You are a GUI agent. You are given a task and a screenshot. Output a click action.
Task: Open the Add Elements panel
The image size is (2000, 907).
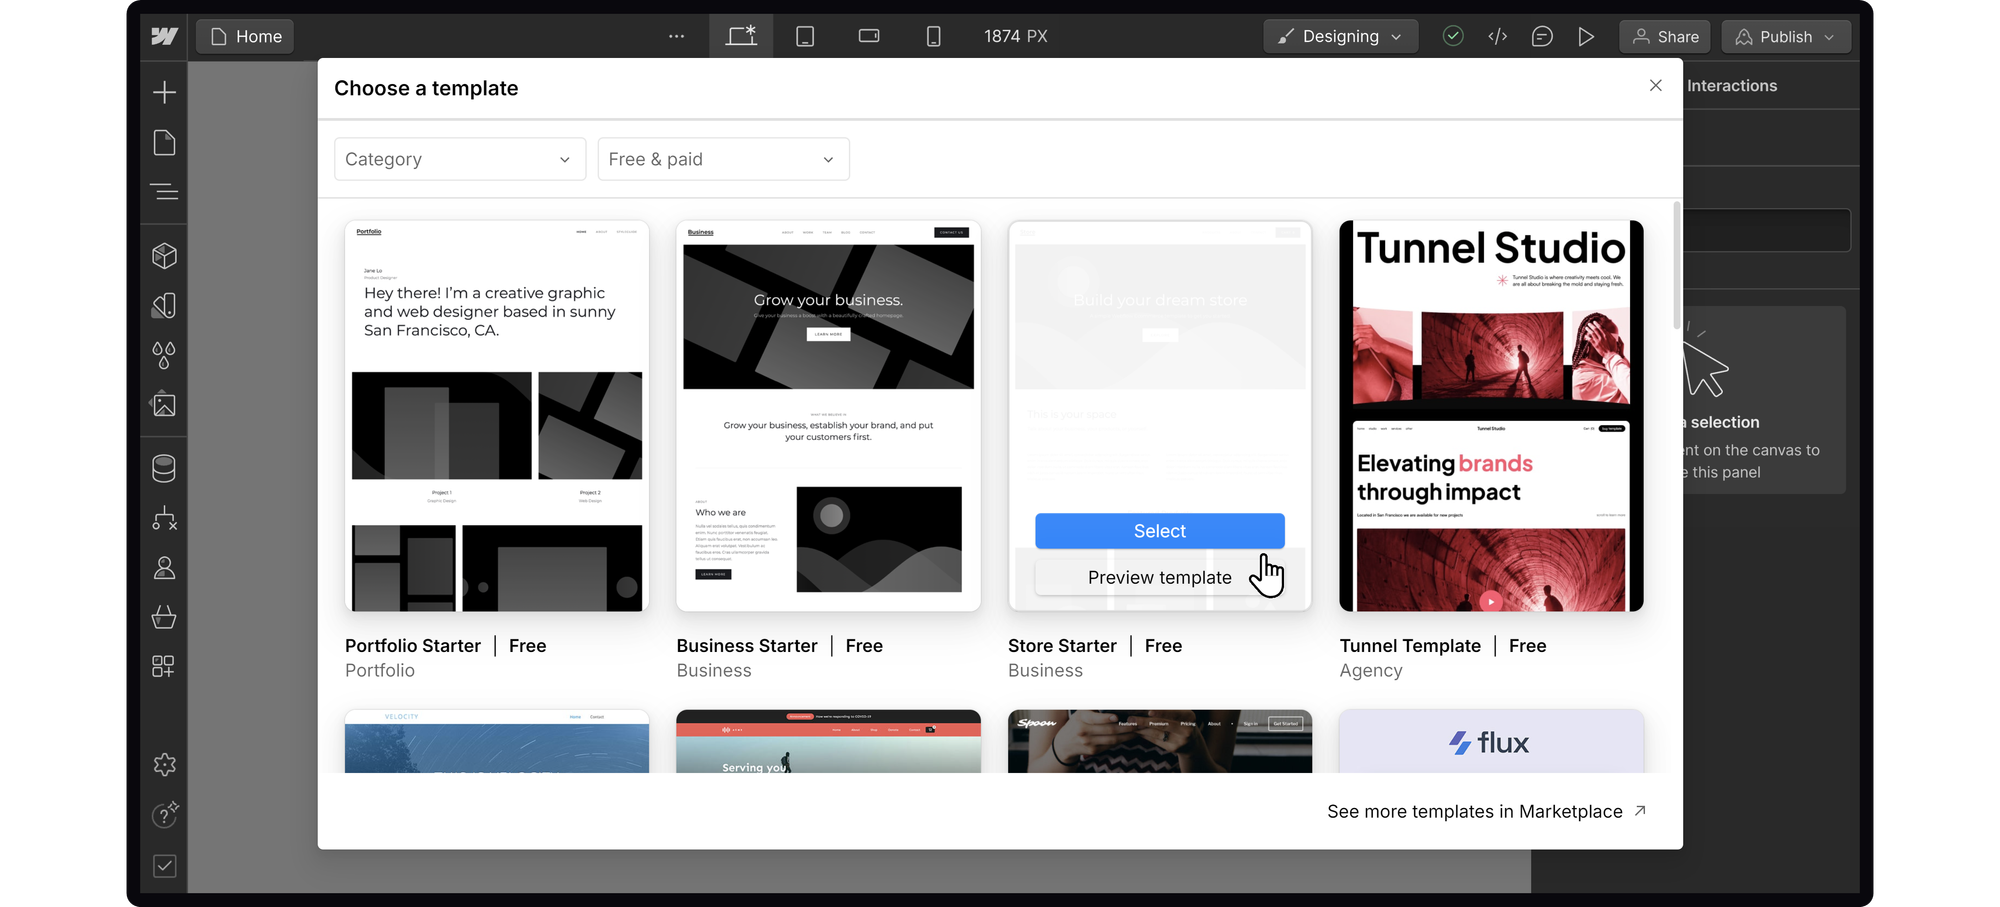click(163, 91)
